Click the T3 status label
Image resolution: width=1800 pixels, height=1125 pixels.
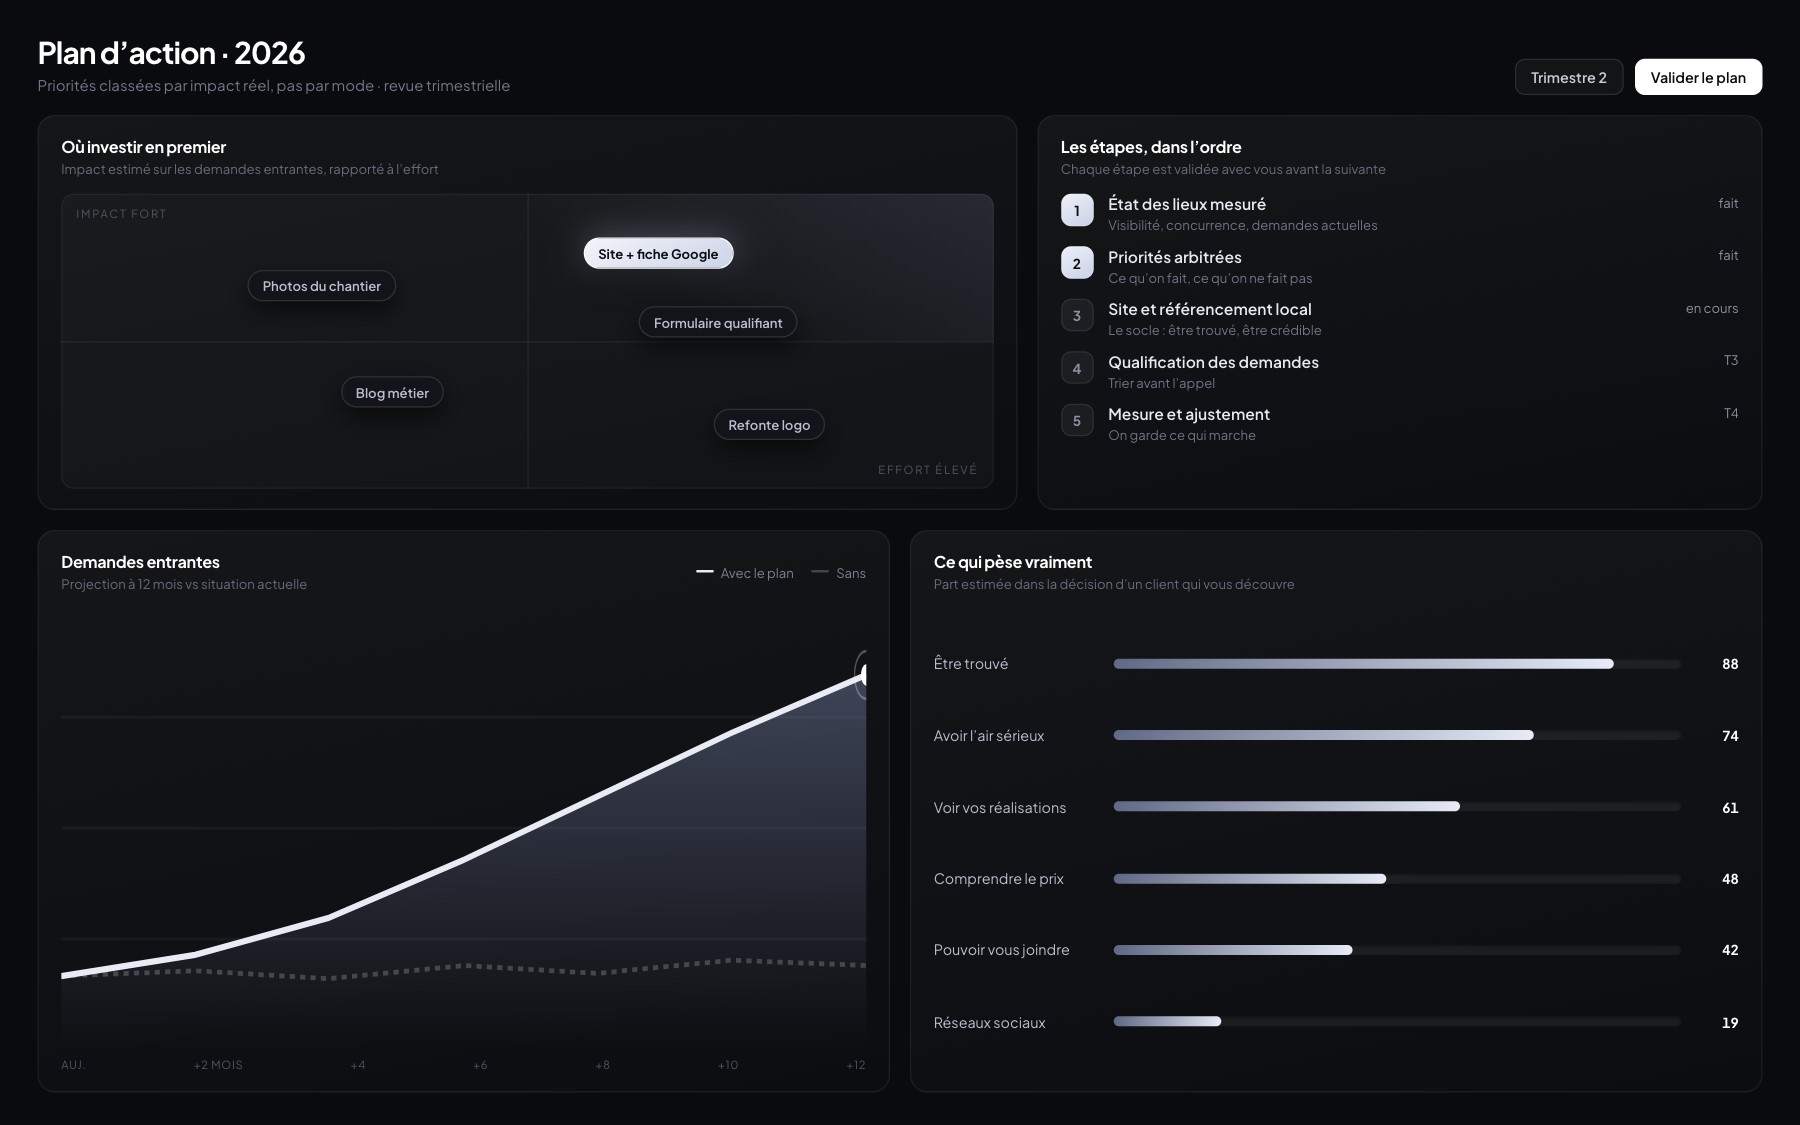pos(1731,360)
